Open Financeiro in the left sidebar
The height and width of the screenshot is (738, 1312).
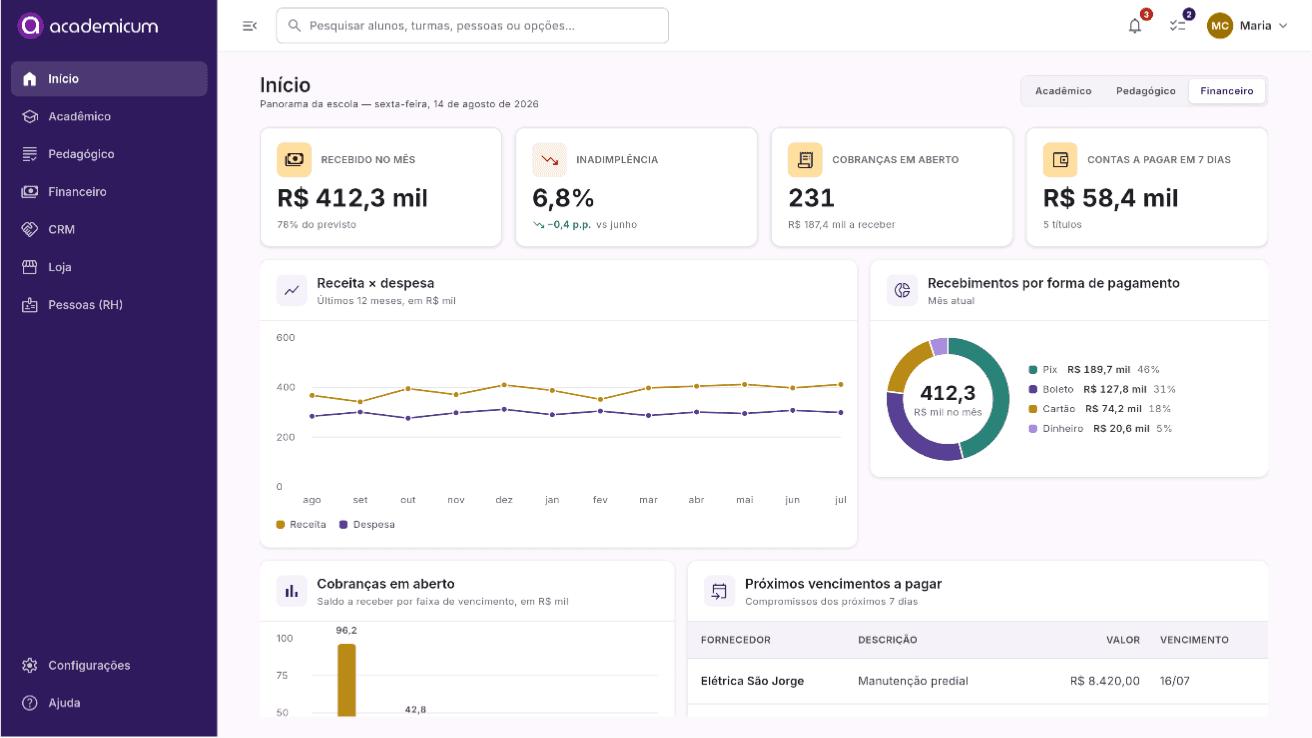point(109,192)
